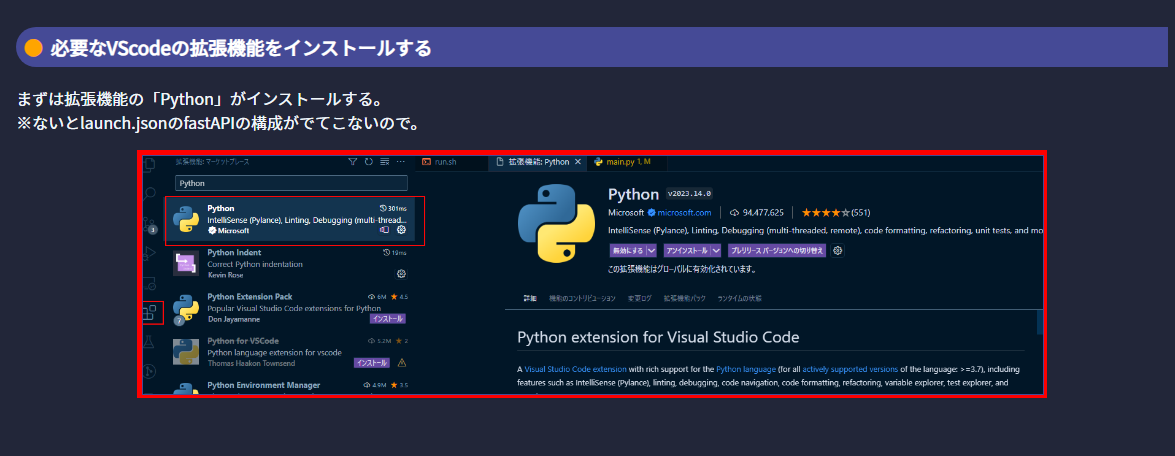This screenshot has width=1175, height=456.
Task: Open the actively supported versions link
Action: click(x=849, y=369)
